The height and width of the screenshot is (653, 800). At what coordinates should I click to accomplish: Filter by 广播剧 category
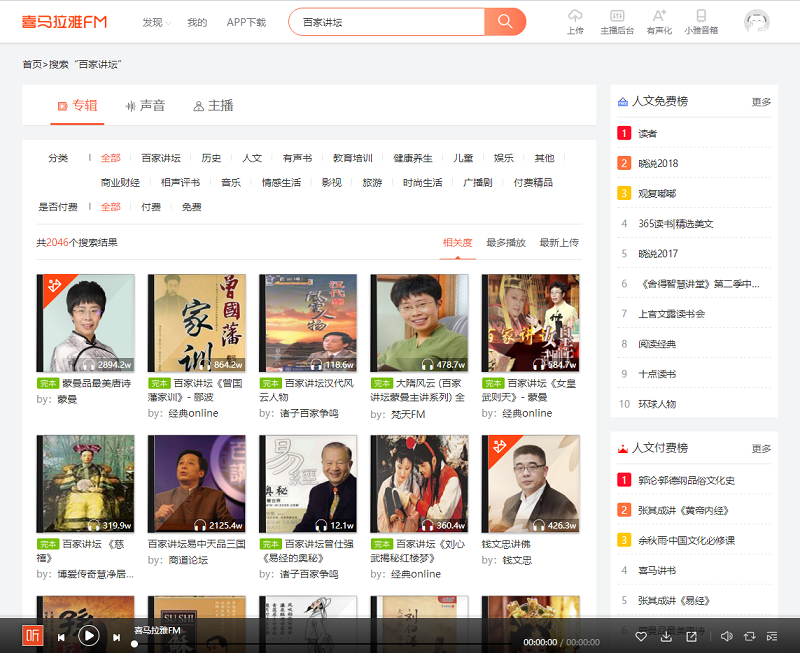tap(478, 183)
